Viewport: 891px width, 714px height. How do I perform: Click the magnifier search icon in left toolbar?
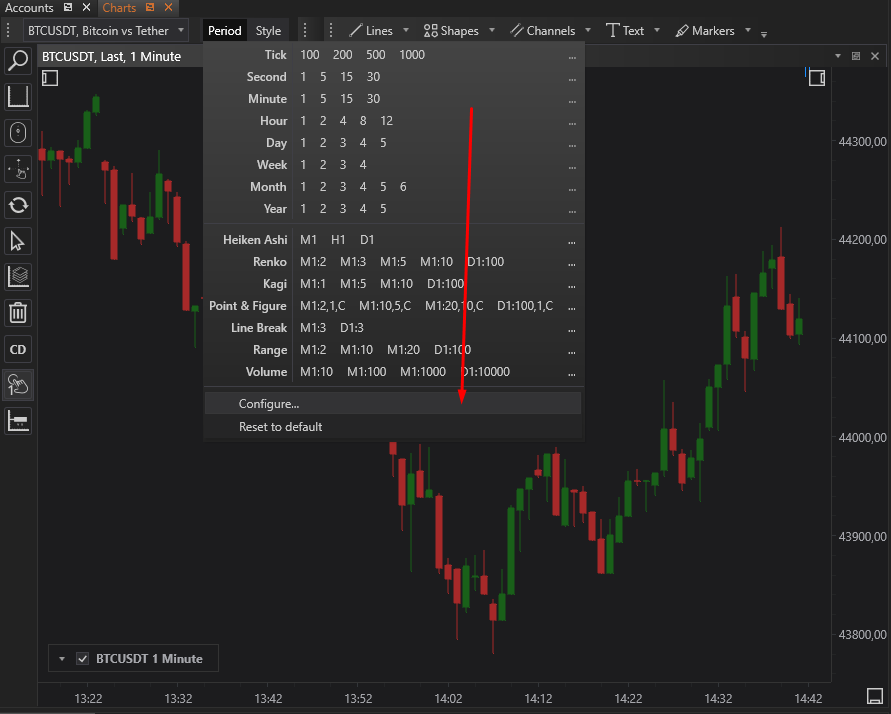coord(18,61)
